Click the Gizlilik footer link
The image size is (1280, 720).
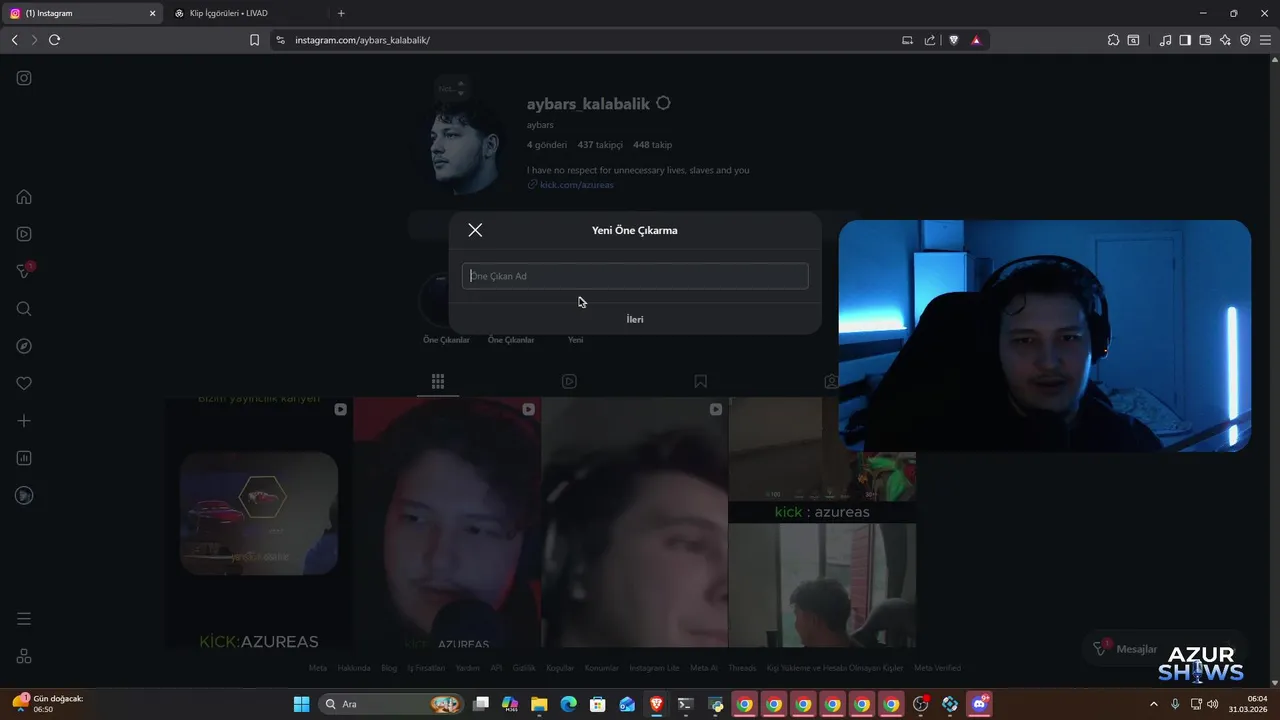point(524,668)
